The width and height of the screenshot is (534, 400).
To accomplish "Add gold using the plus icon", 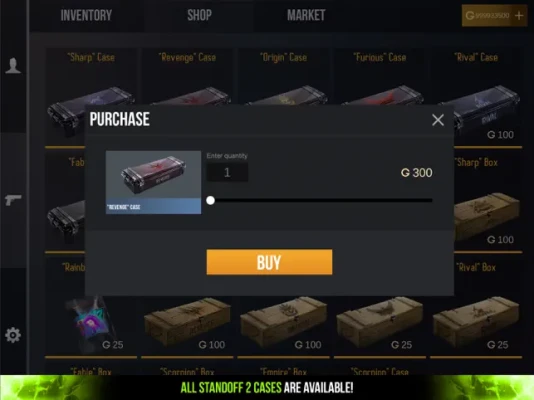I will coord(519,15).
